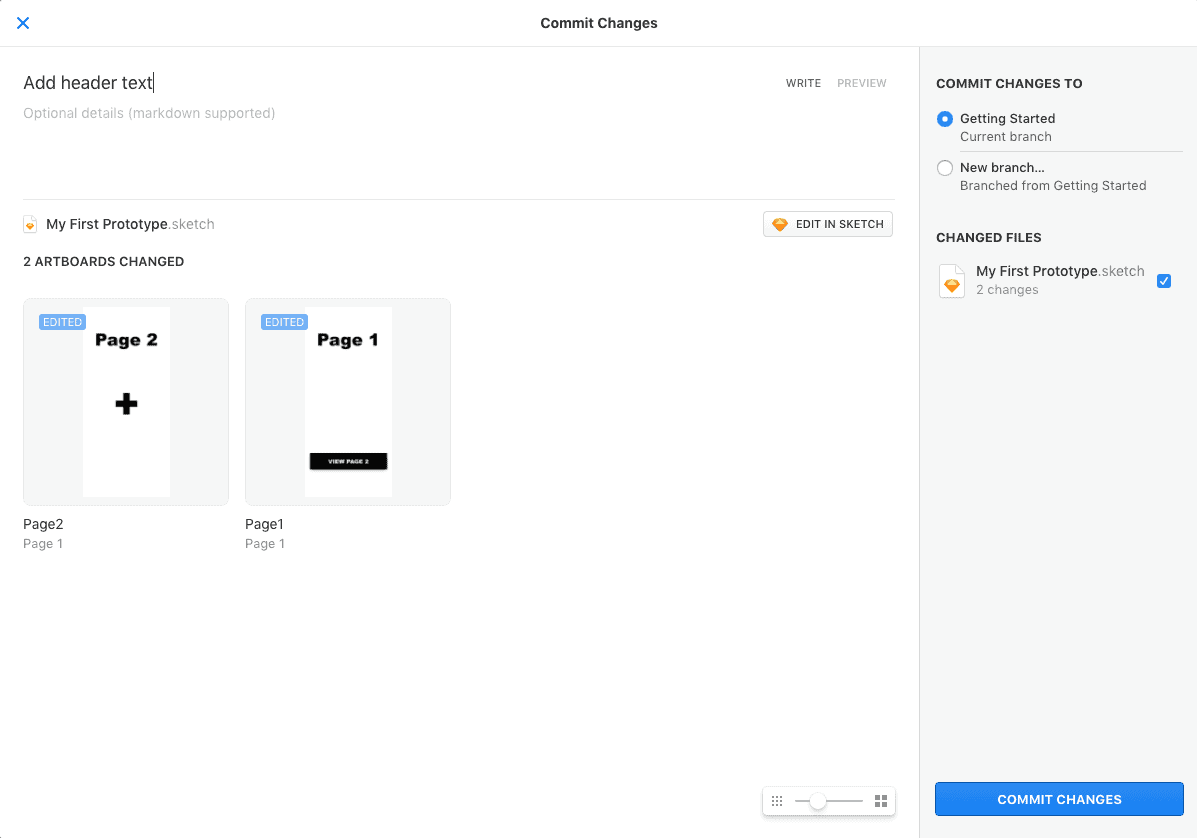Click the blue X close icon top left

click(x=22, y=23)
